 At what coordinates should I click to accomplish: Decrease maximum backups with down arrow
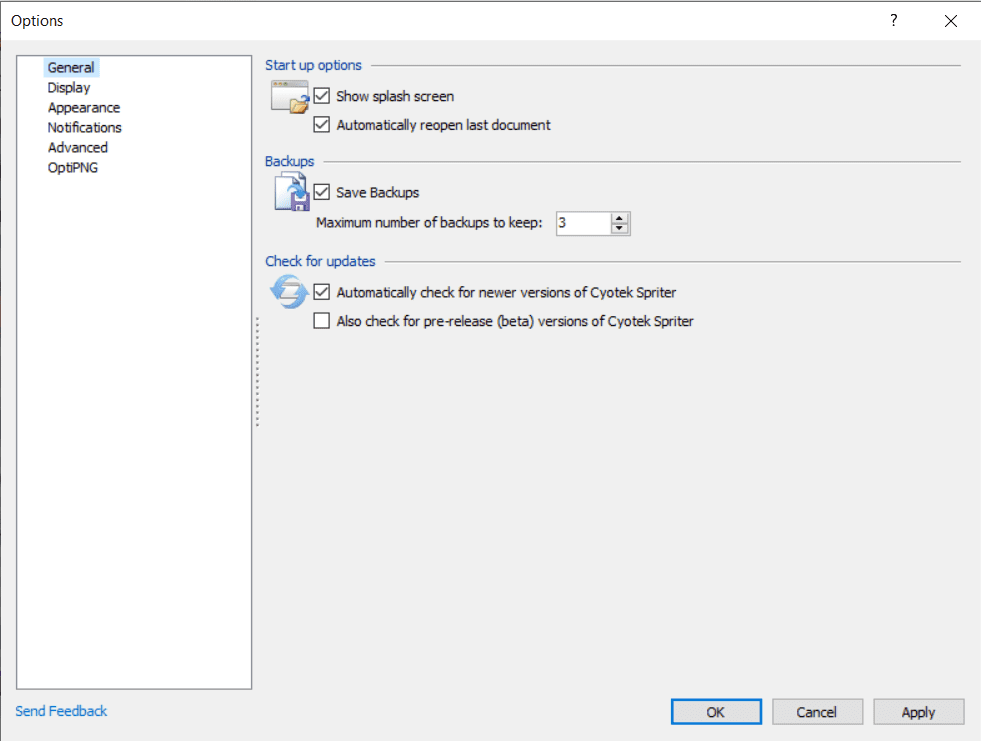tap(620, 229)
